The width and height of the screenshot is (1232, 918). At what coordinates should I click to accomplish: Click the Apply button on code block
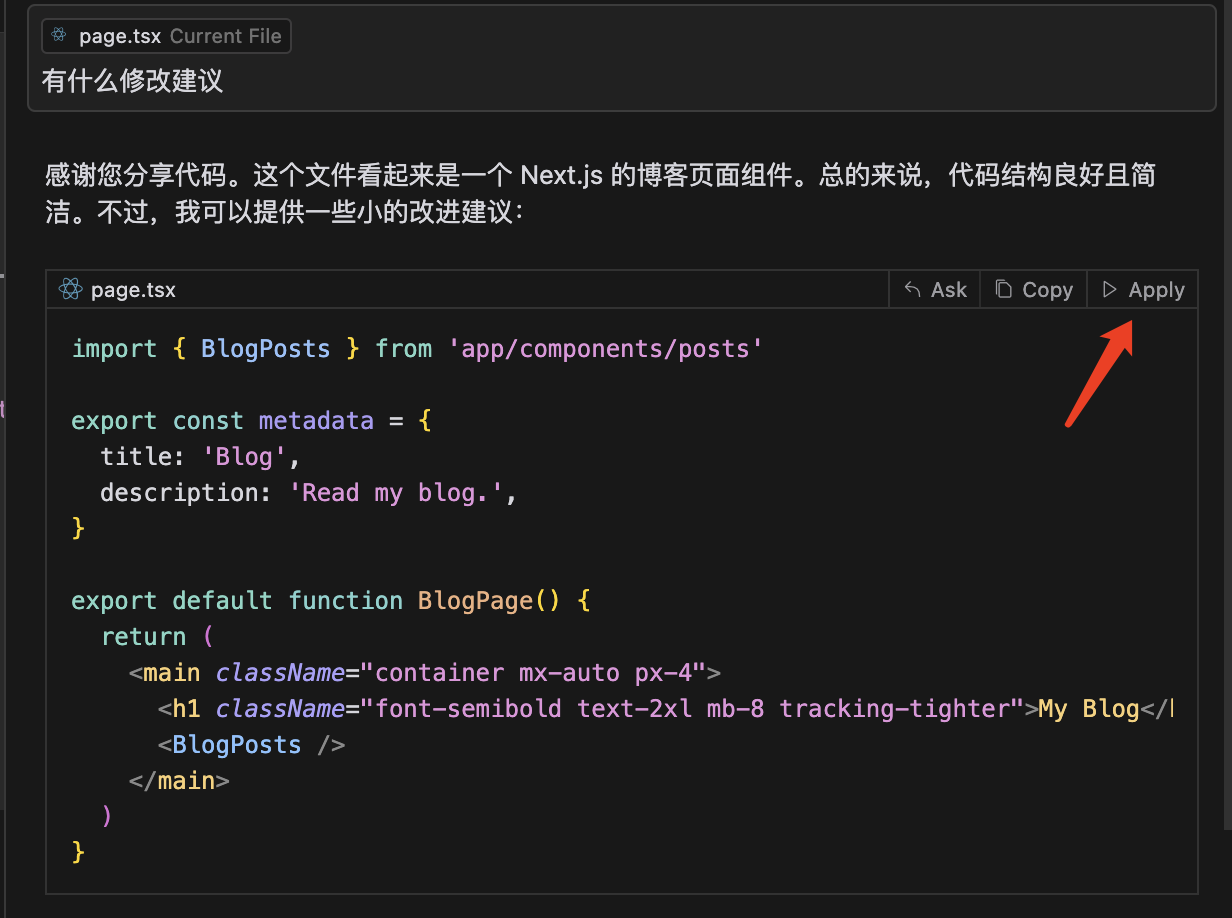pyautogui.click(x=1142, y=290)
